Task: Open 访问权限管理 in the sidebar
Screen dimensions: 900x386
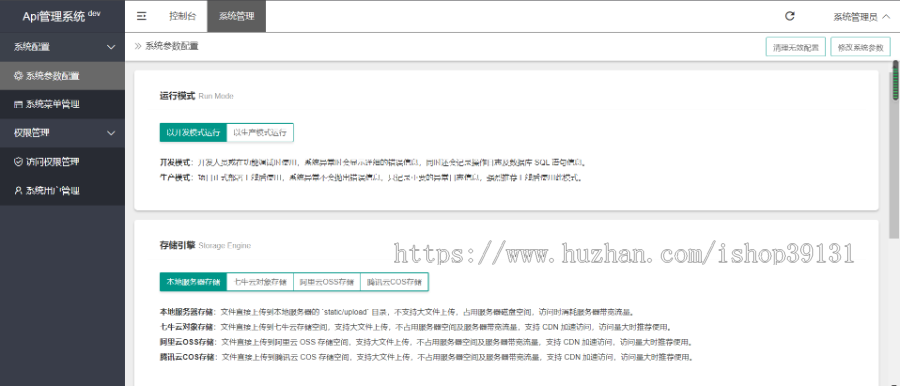Action: (63, 162)
